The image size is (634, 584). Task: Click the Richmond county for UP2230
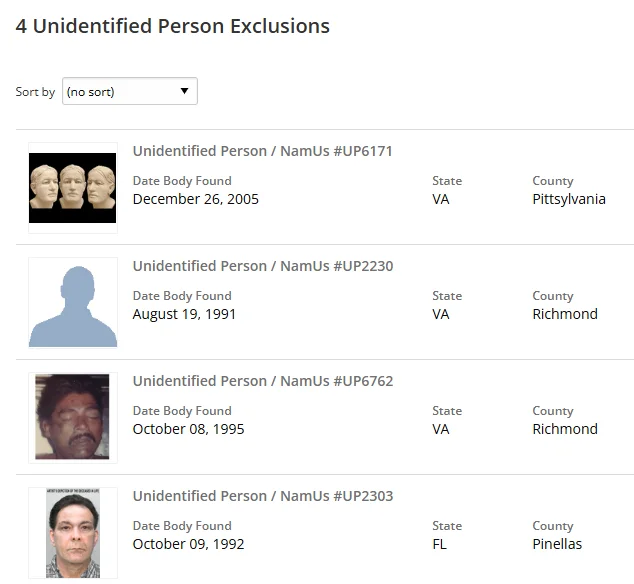564,314
